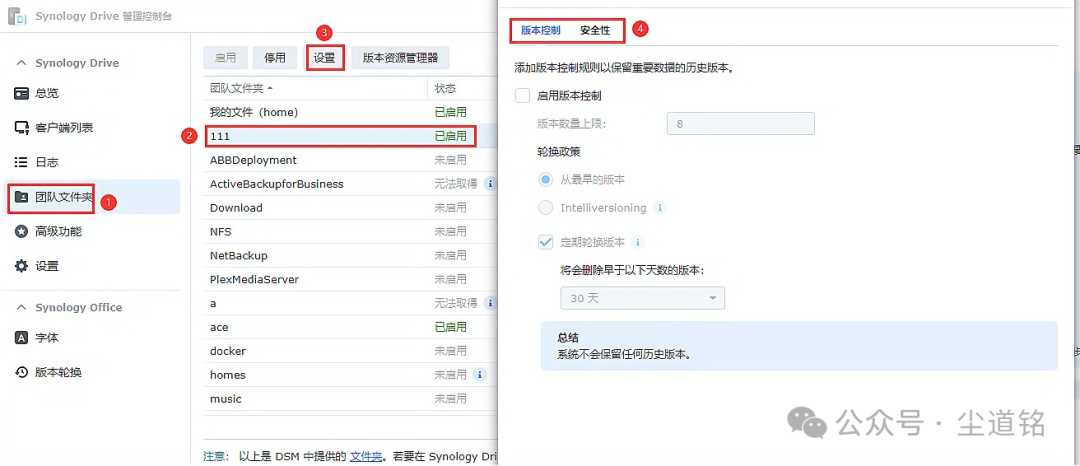The image size is (1080, 466).
Task: Open the Font (字体) icon under Synology Office
Action: tap(21, 338)
